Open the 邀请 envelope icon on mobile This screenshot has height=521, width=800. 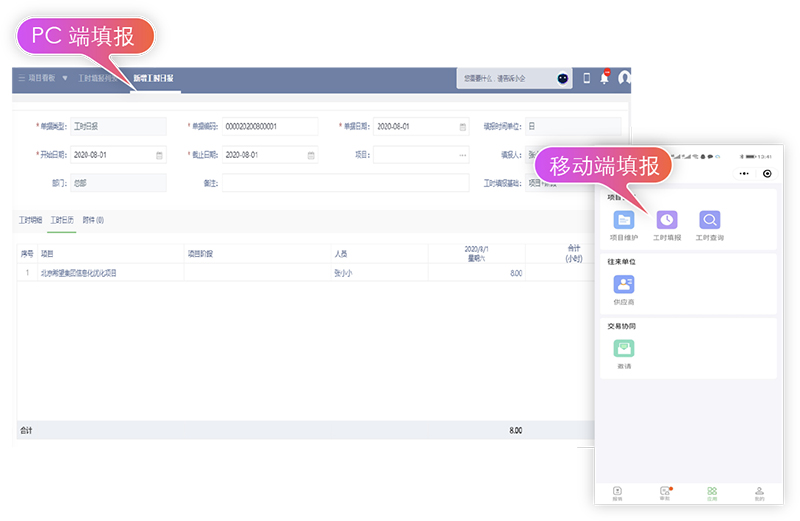pyautogui.click(x=623, y=349)
